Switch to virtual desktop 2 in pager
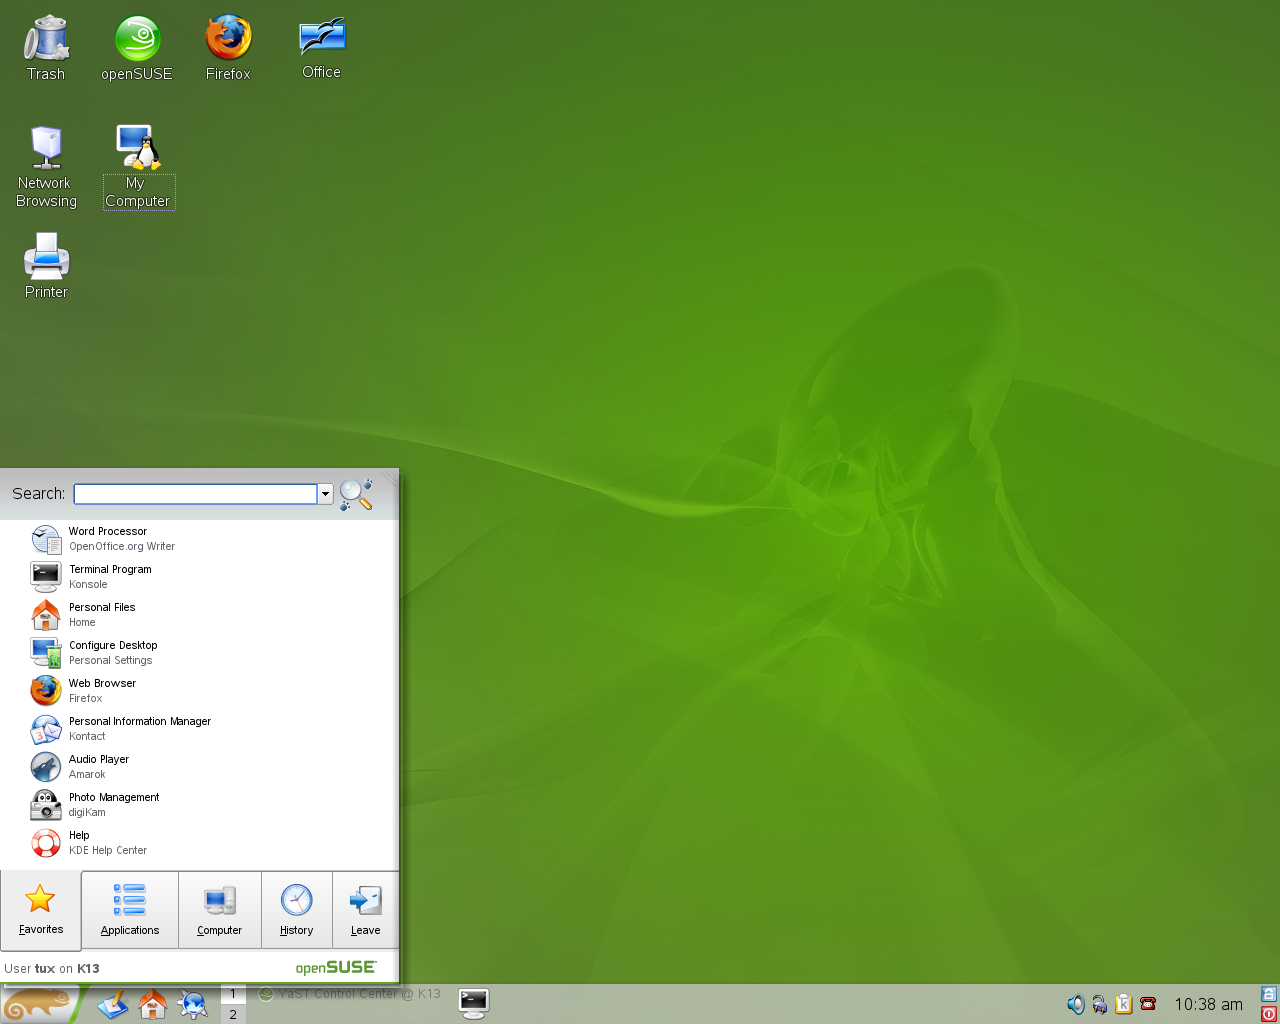 233,1014
